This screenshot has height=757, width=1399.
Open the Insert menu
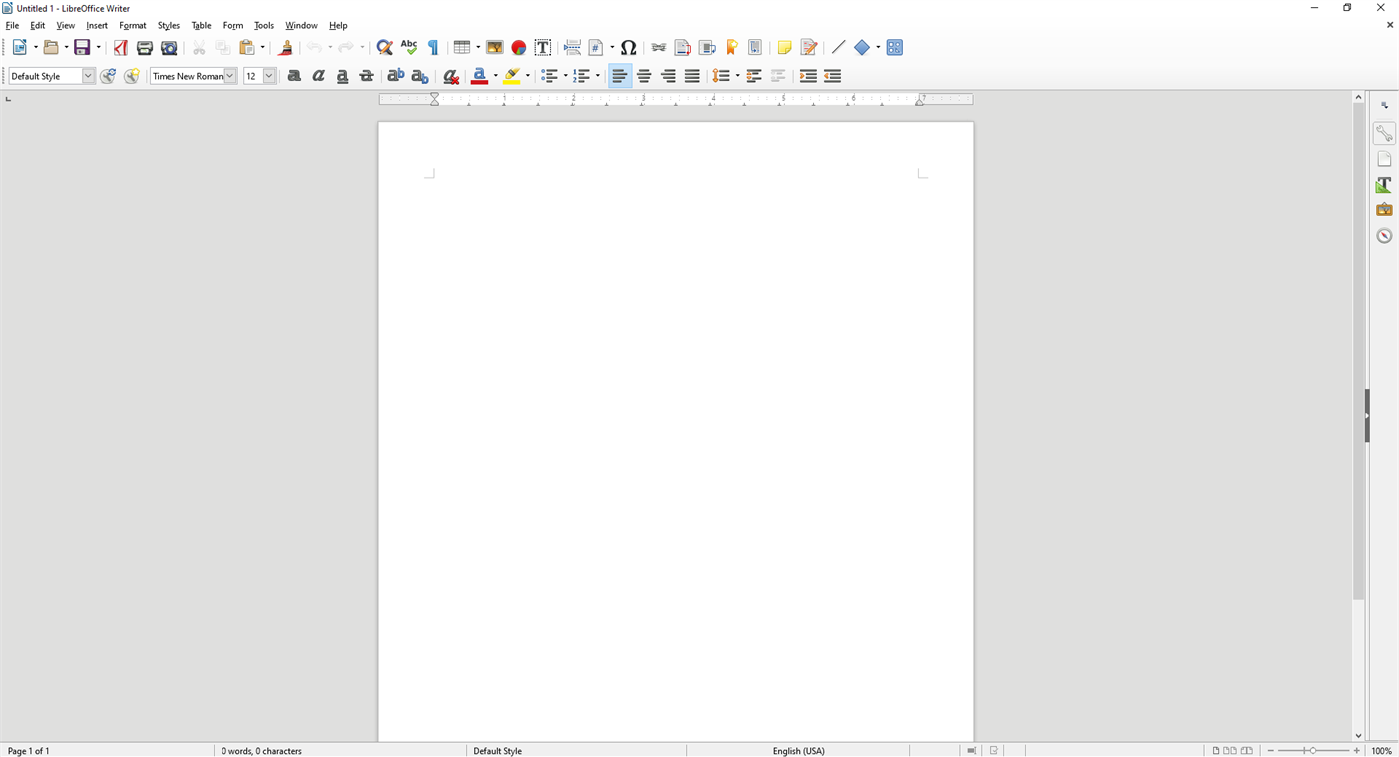pos(97,26)
